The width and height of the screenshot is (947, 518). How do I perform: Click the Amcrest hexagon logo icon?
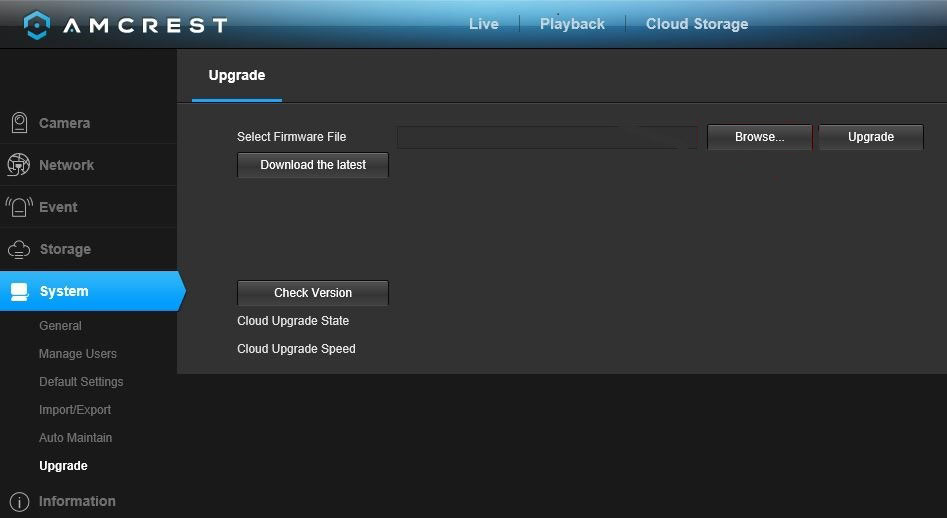(x=36, y=25)
